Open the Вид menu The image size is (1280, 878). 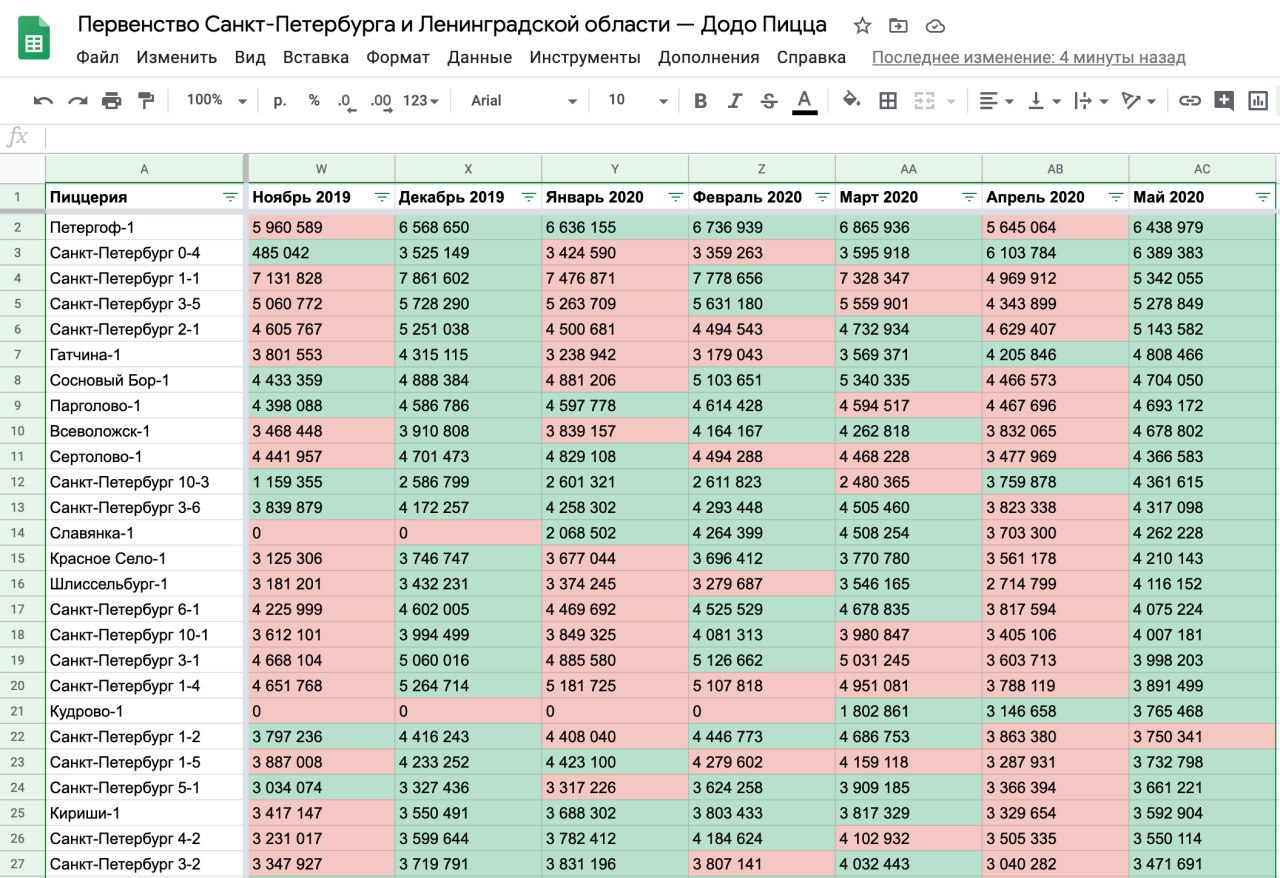[x=250, y=57]
